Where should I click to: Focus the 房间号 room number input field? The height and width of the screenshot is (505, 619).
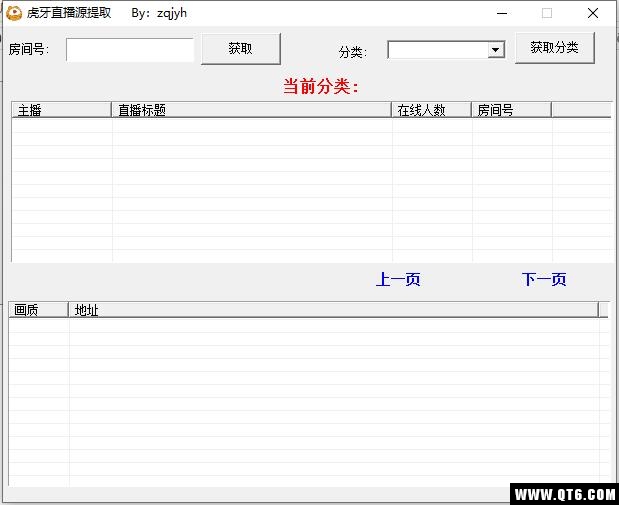tap(130, 50)
